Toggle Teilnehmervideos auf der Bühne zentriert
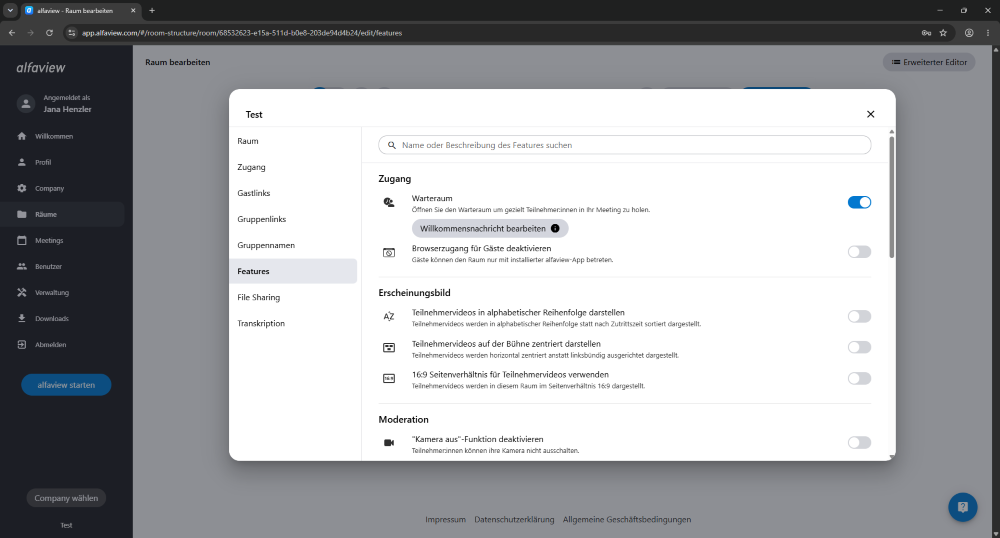This screenshot has width=1000, height=538. [x=859, y=347]
